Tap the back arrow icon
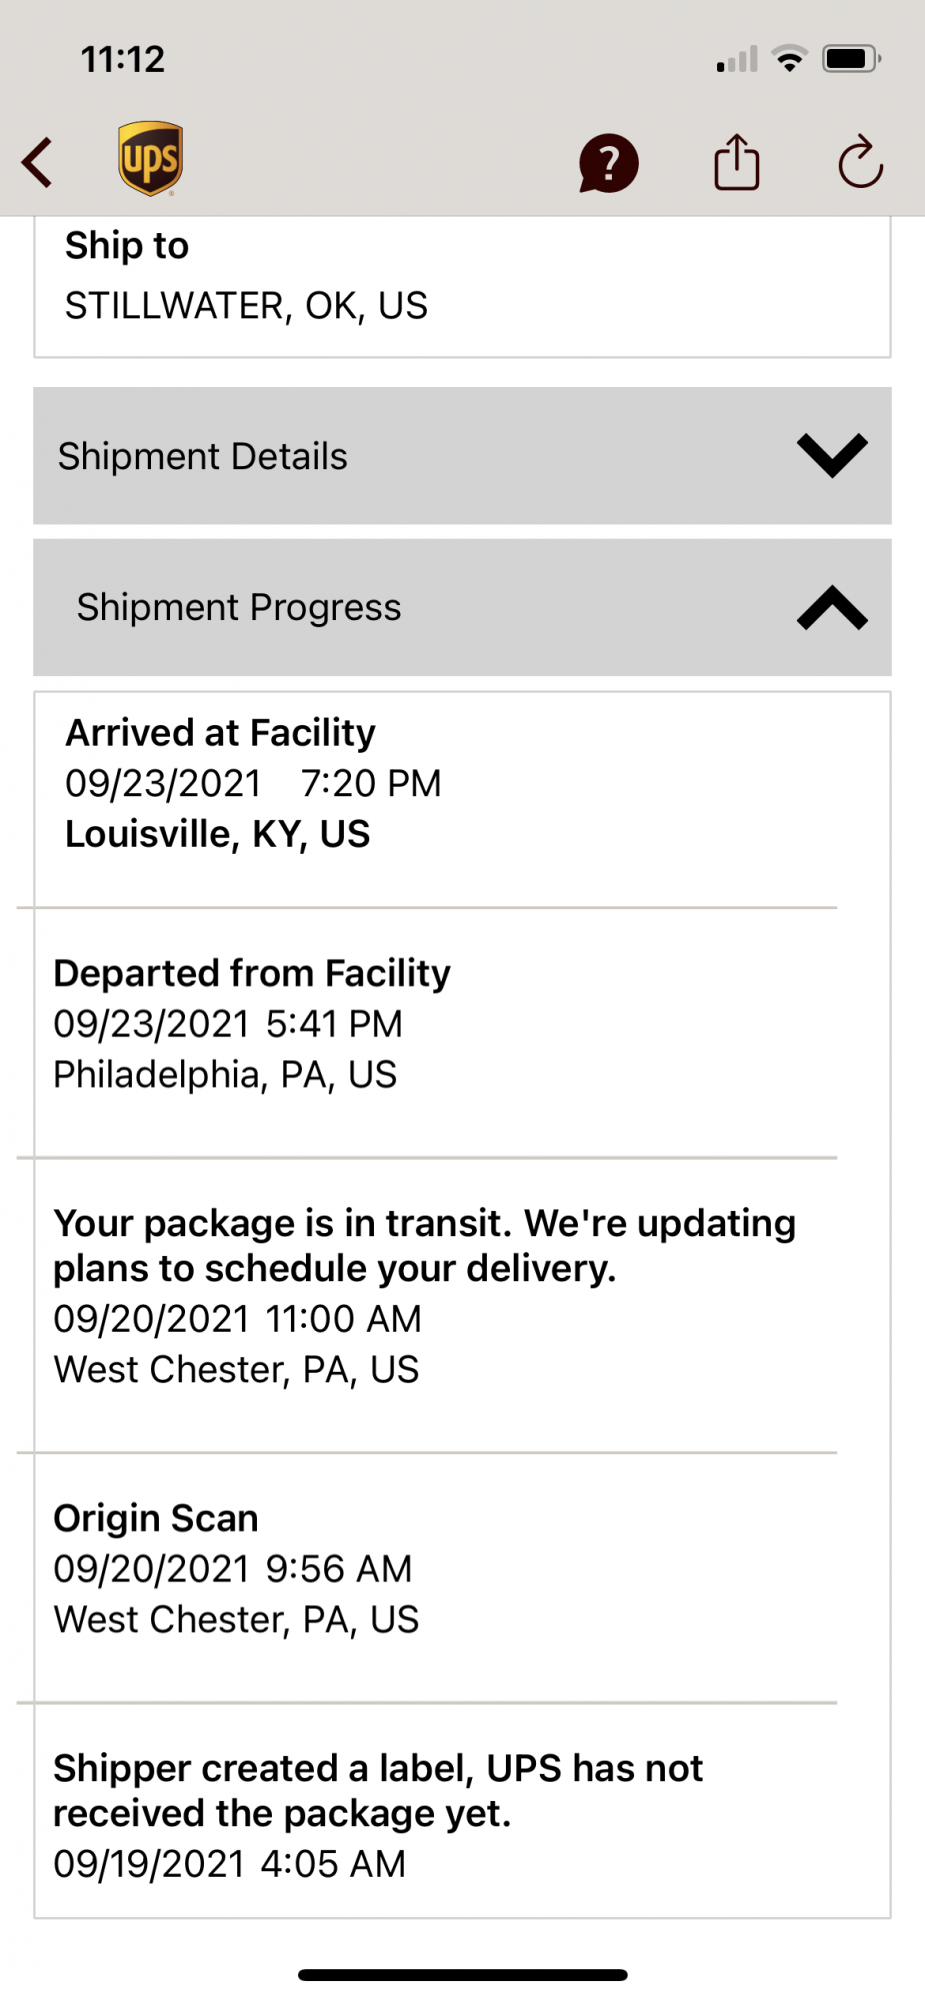The height and width of the screenshot is (2000, 925). click(38, 162)
